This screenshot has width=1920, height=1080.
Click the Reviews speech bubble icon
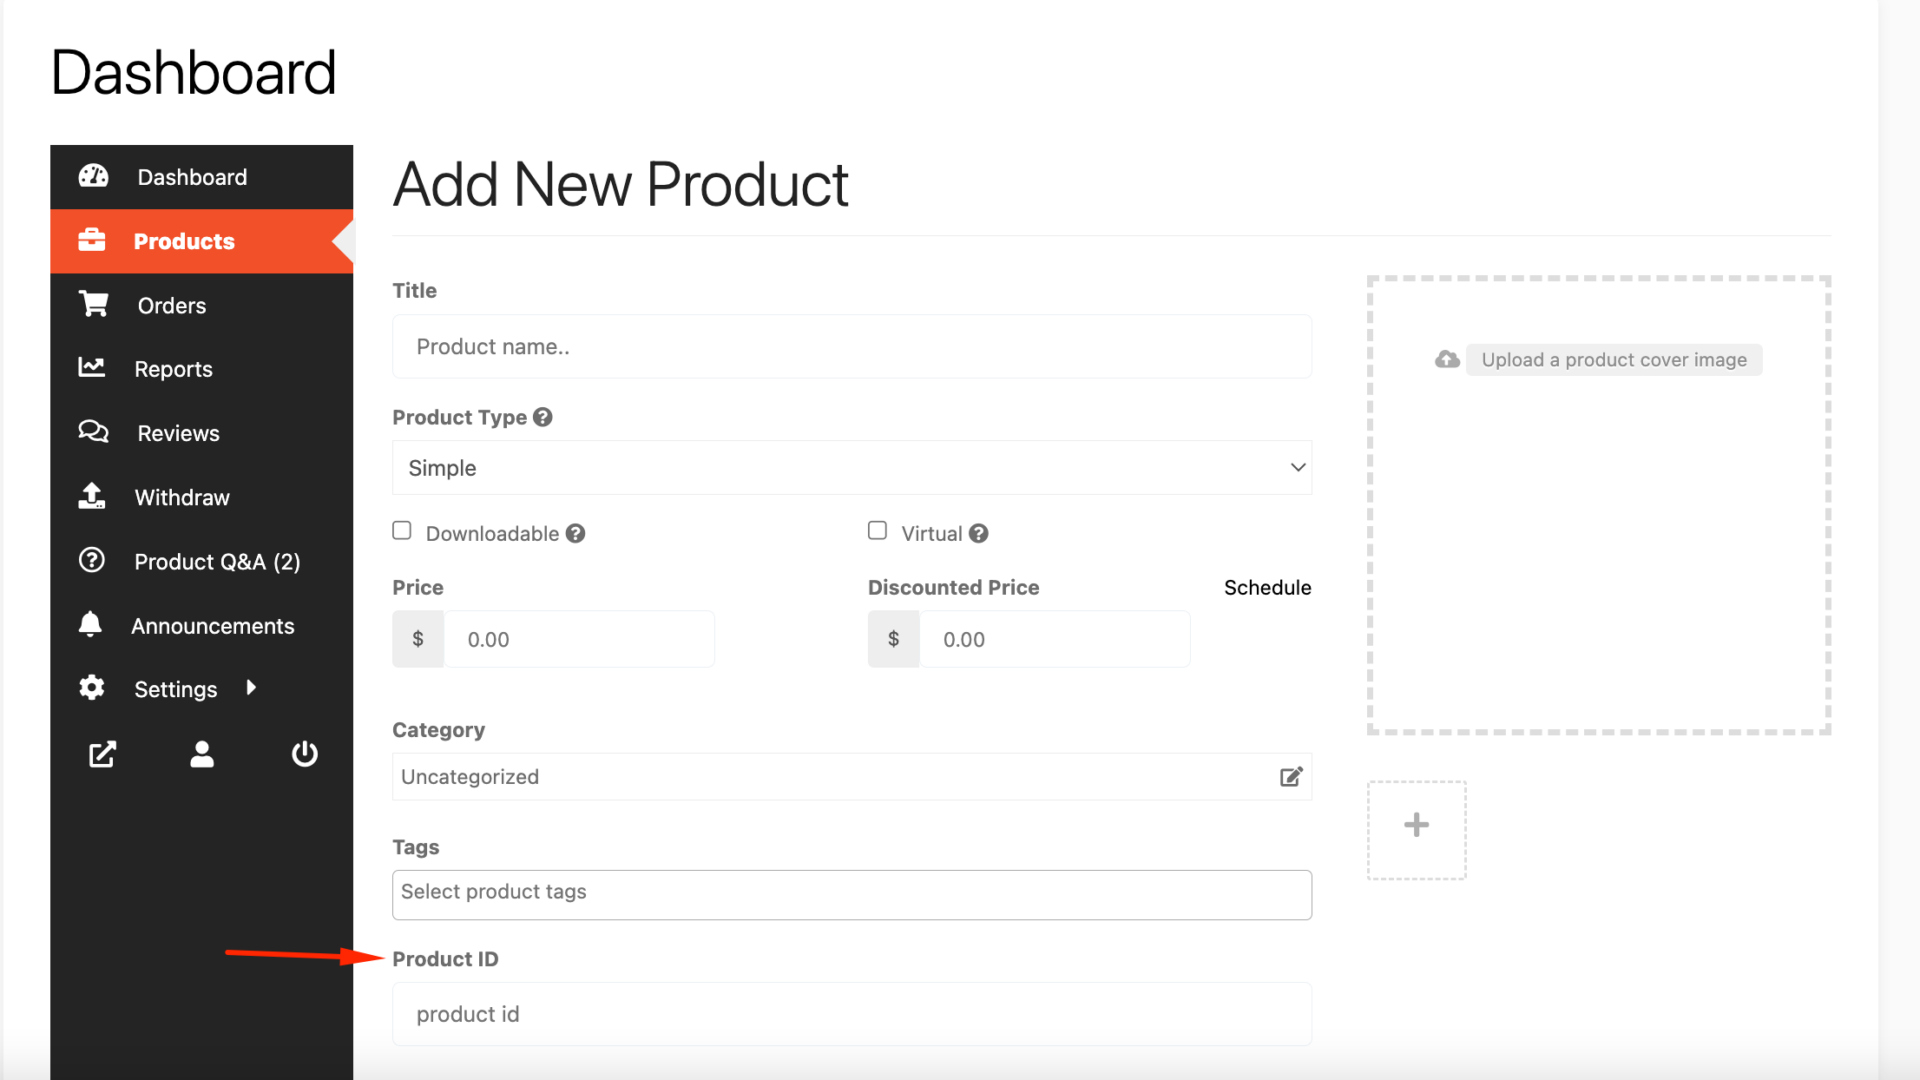pyautogui.click(x=92, y=432)
